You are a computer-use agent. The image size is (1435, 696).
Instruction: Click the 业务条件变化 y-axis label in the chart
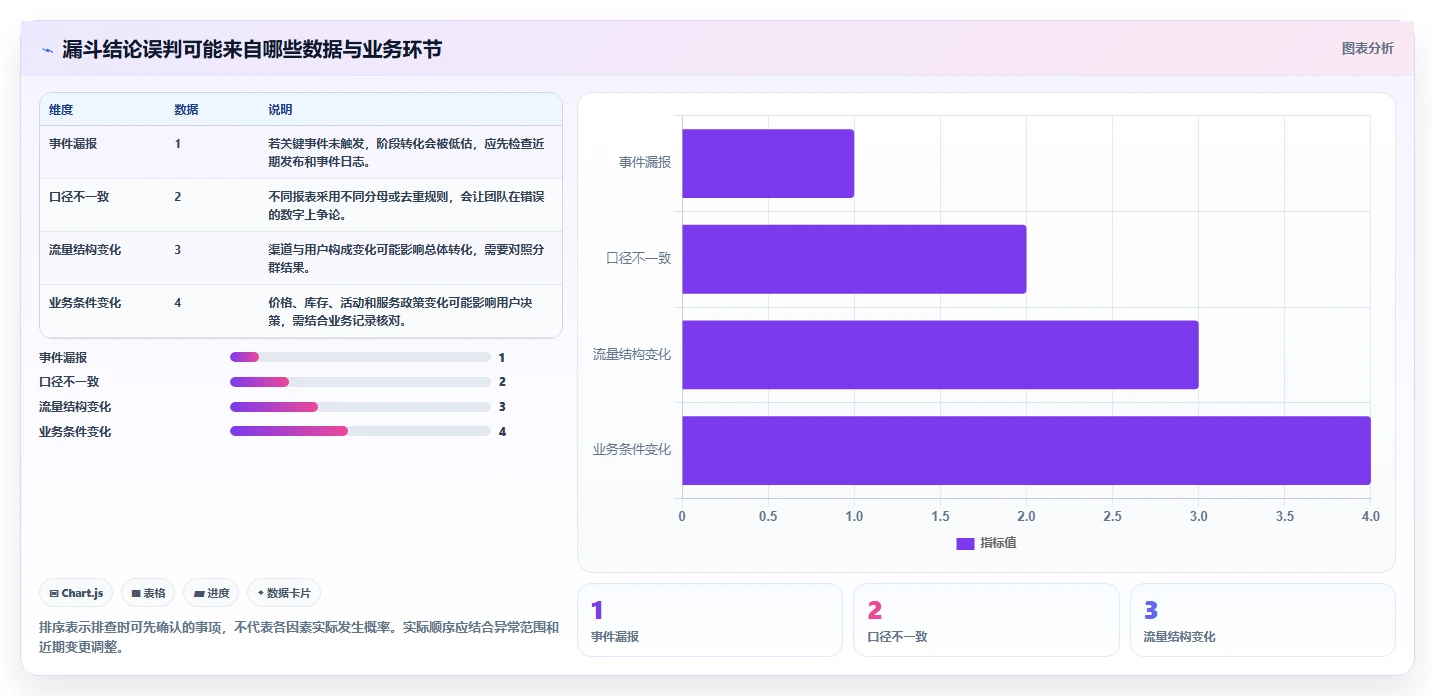click(x=632, y=450)
